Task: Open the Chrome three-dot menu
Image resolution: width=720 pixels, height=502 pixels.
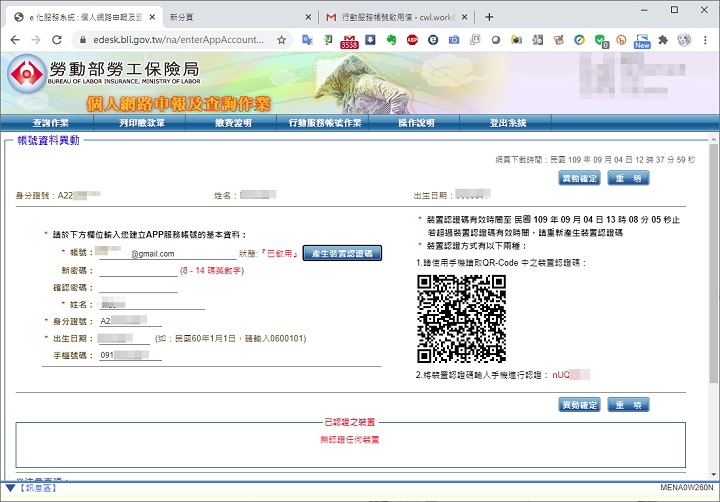Action: coord(705,40)
